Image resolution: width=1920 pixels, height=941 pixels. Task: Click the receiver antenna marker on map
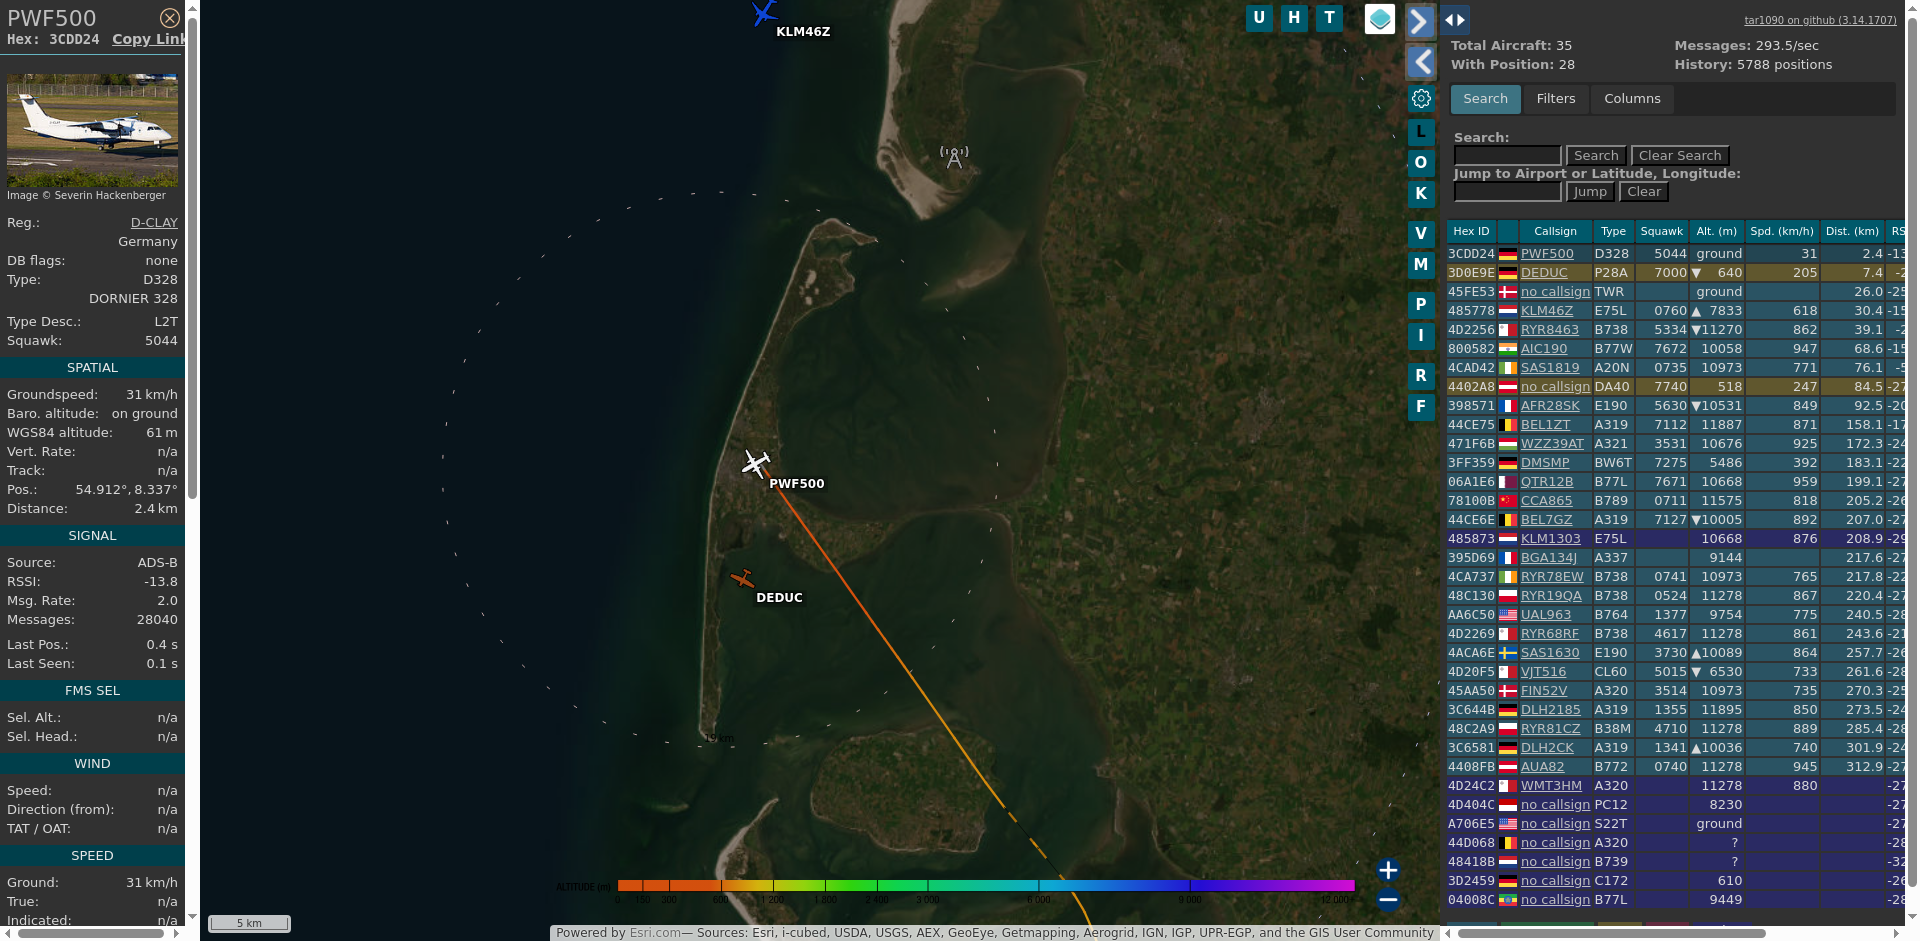tap(954, 157)
